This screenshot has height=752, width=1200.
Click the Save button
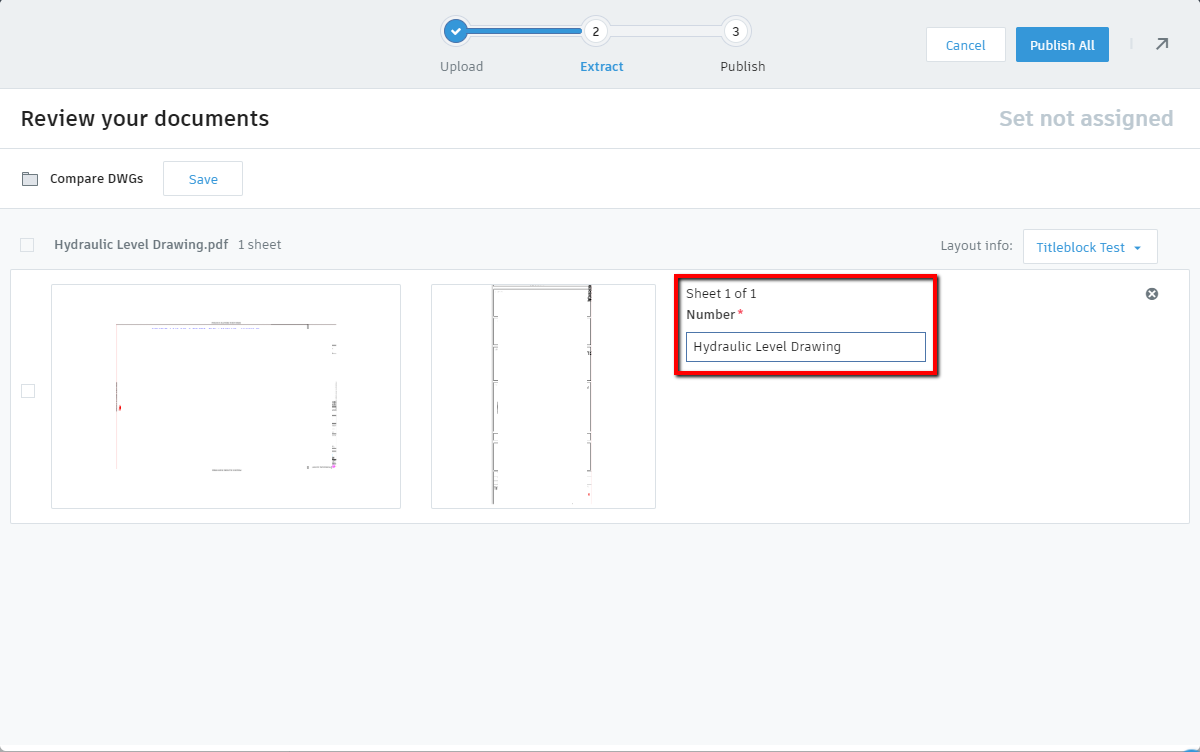pos(203,179)
